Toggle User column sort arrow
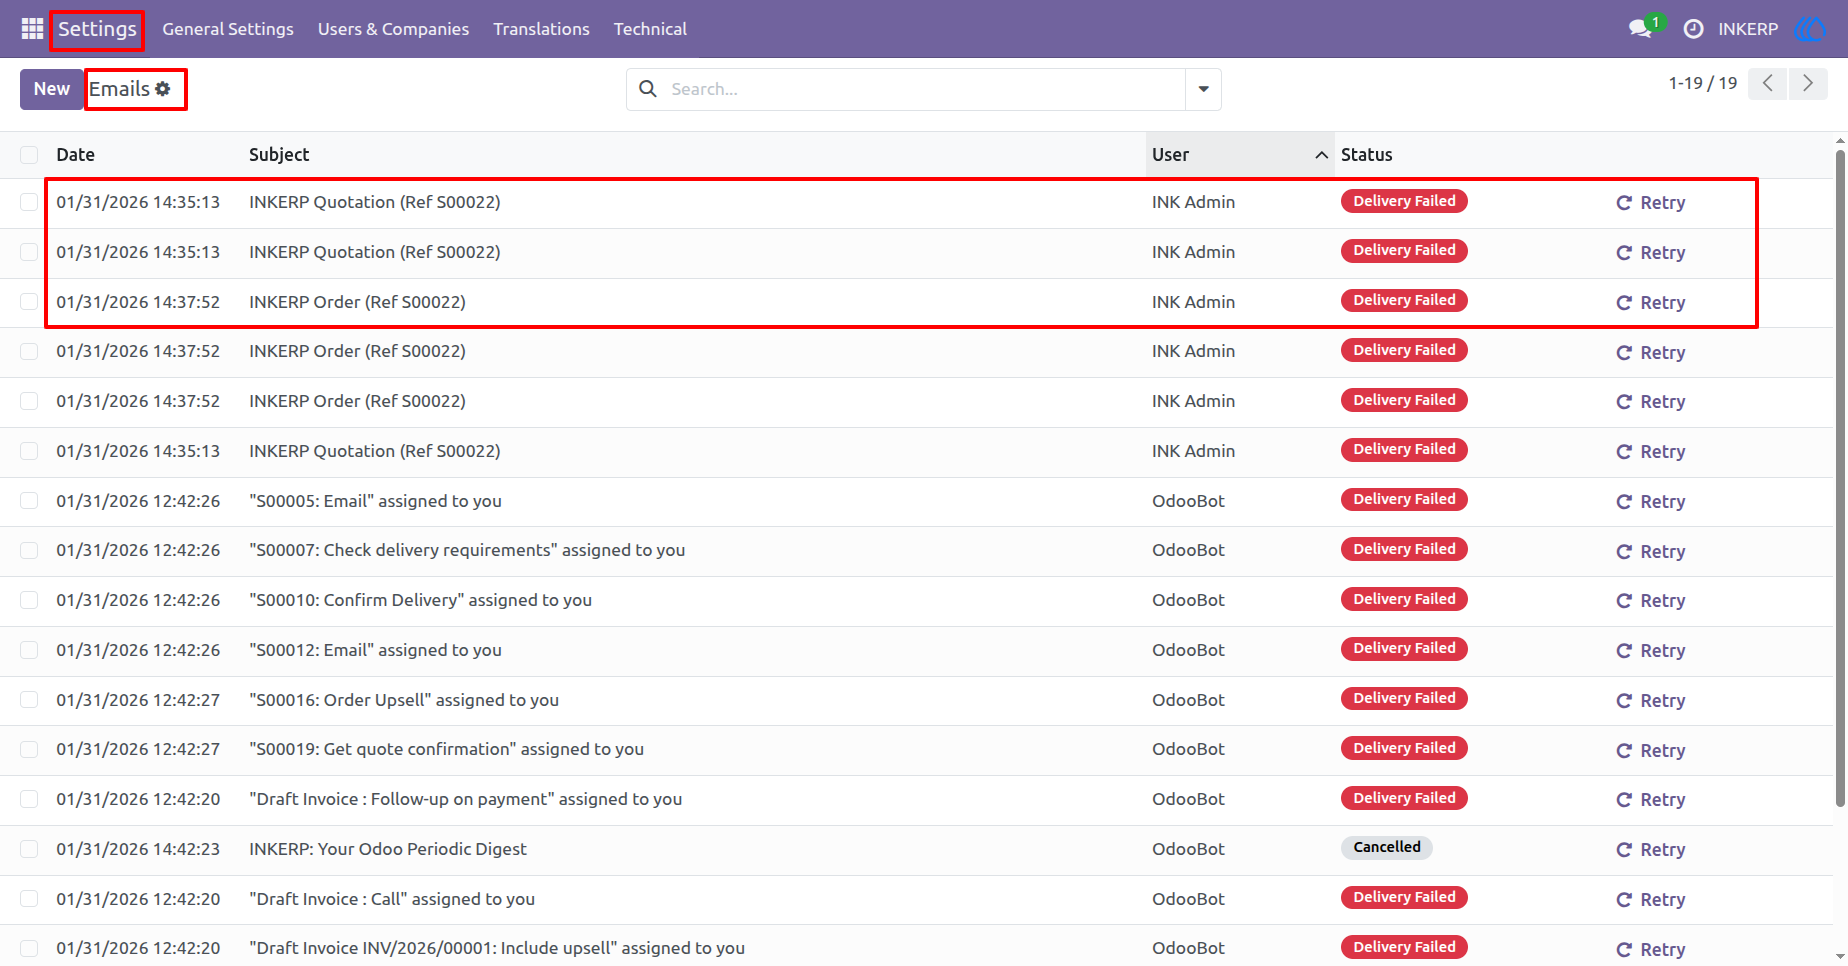Screen dimensions: 1848x966 click(1321, 155)
